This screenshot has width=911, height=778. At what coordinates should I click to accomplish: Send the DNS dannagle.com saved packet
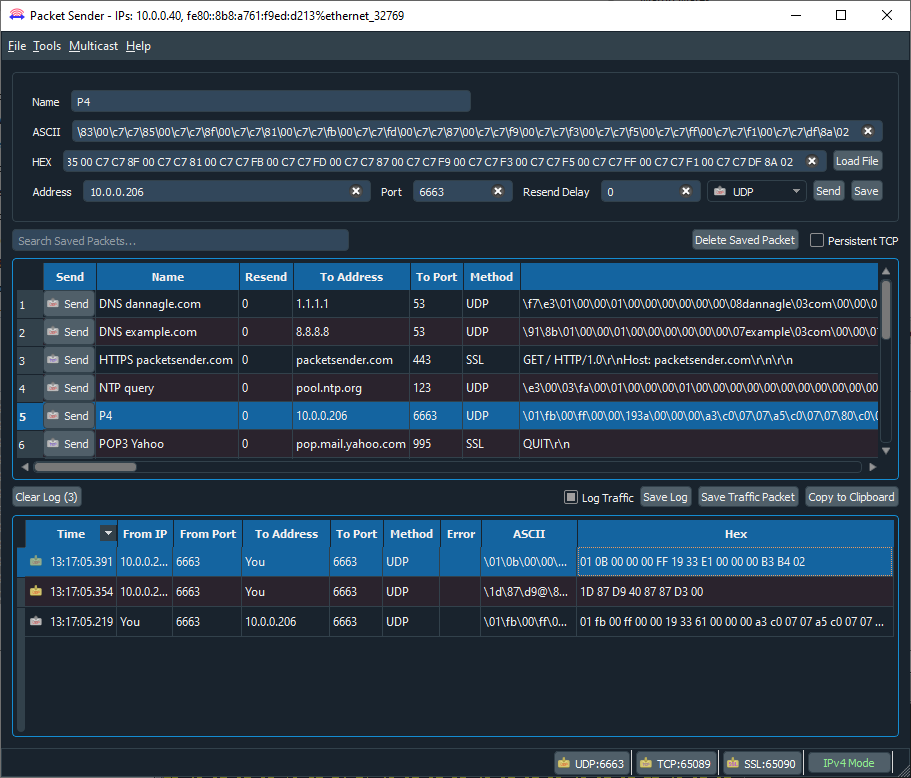69,304
